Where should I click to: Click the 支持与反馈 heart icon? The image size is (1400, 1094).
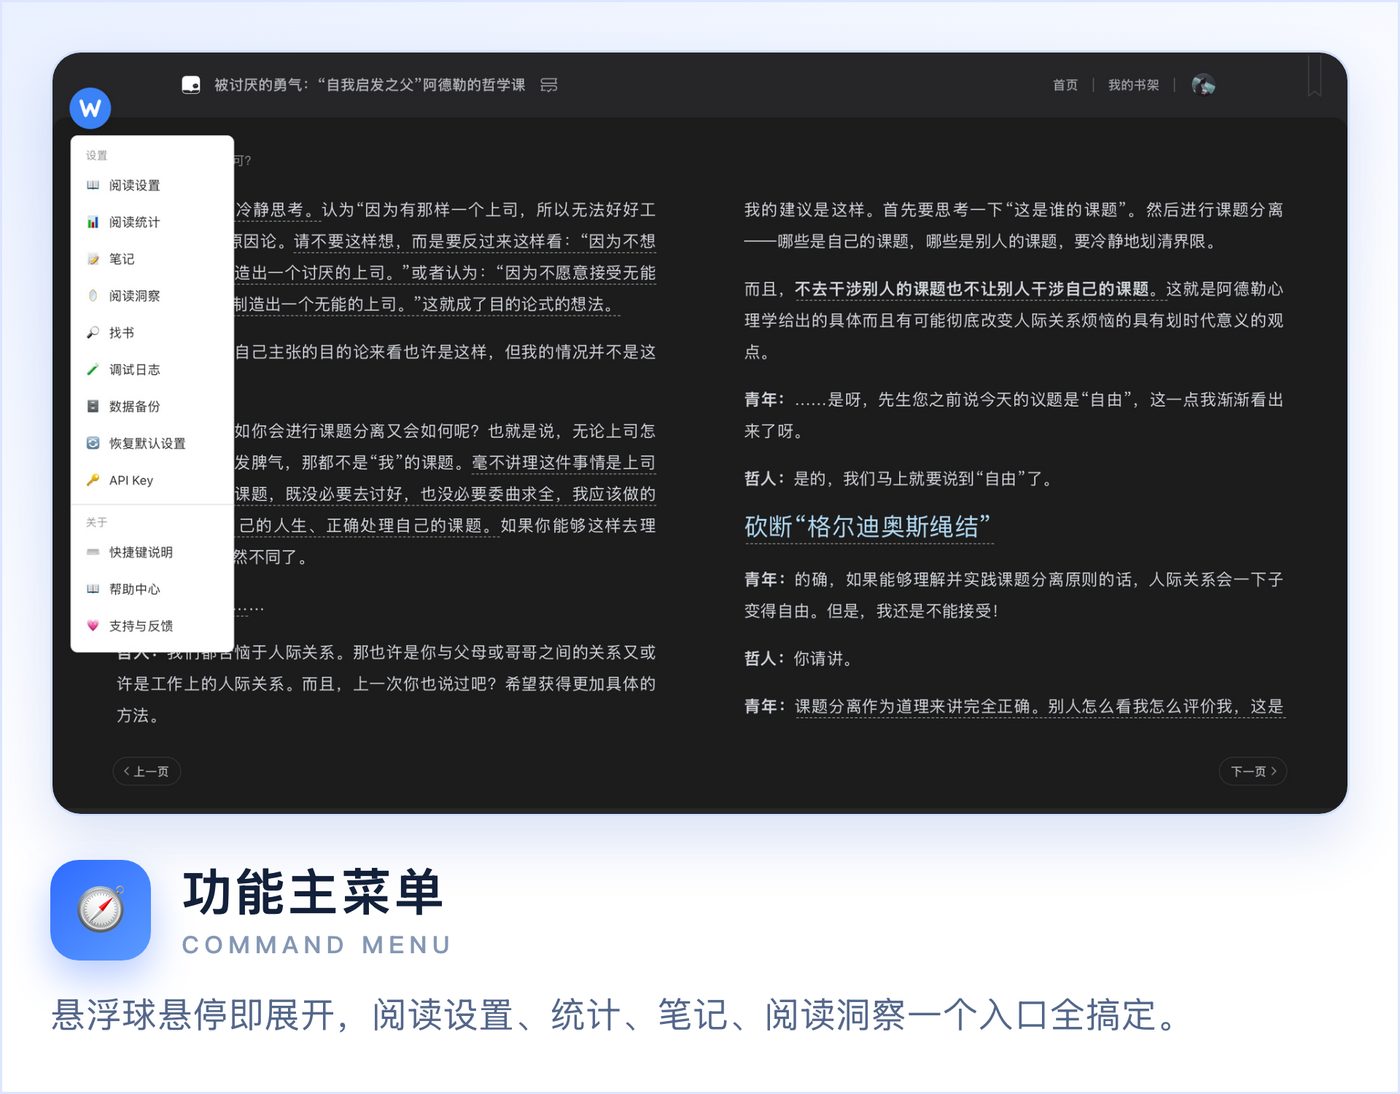coord(93,626)
